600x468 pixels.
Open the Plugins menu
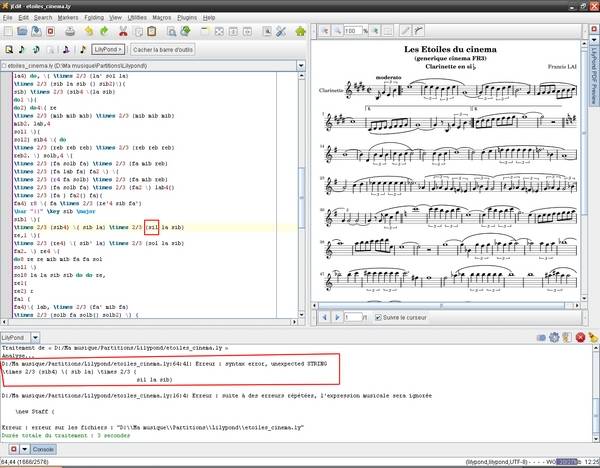(187, 18)
